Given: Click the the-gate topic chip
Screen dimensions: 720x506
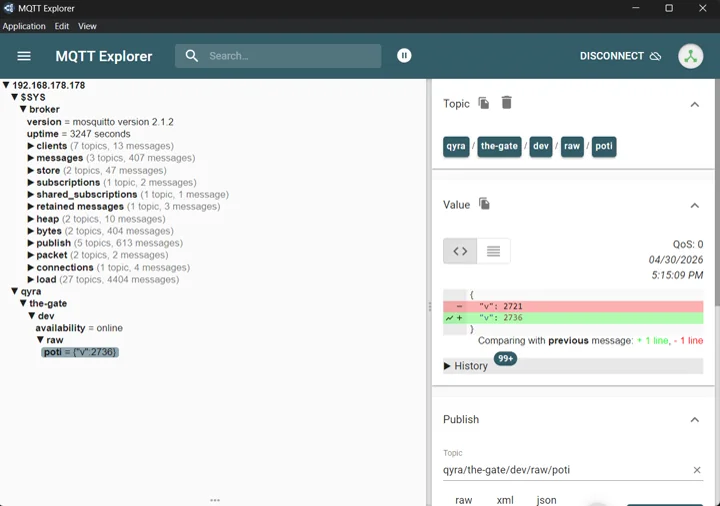Looking at the screenshot, I should 499,146.
